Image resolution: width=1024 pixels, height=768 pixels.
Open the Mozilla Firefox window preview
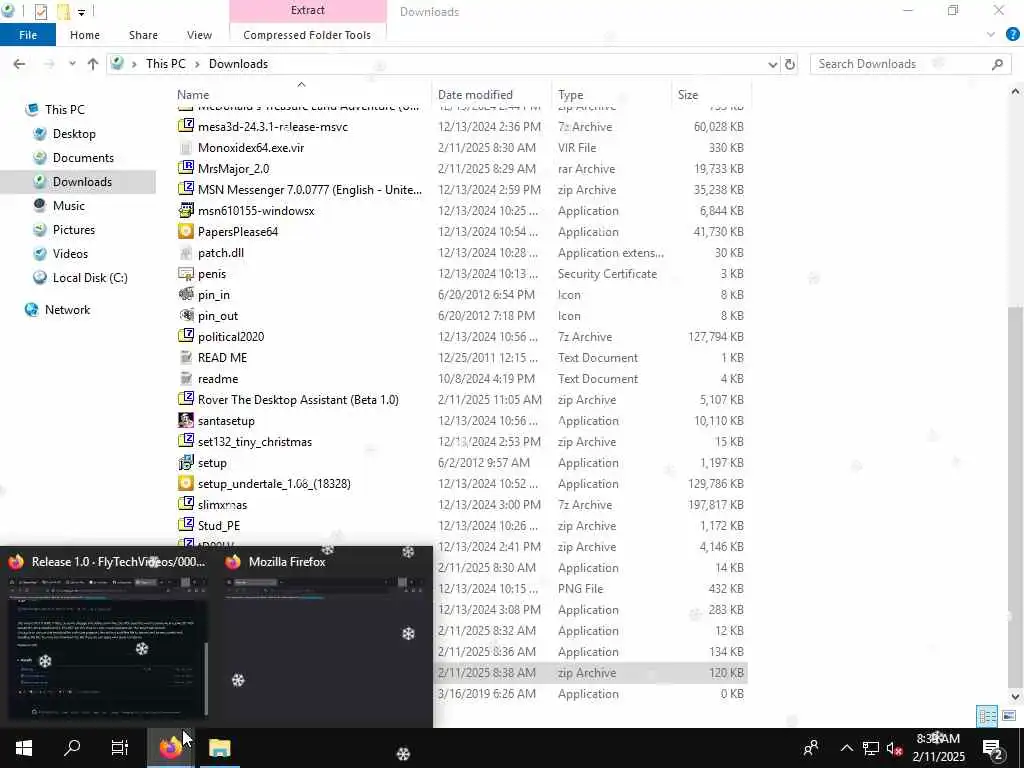click(x=325, y=635)
